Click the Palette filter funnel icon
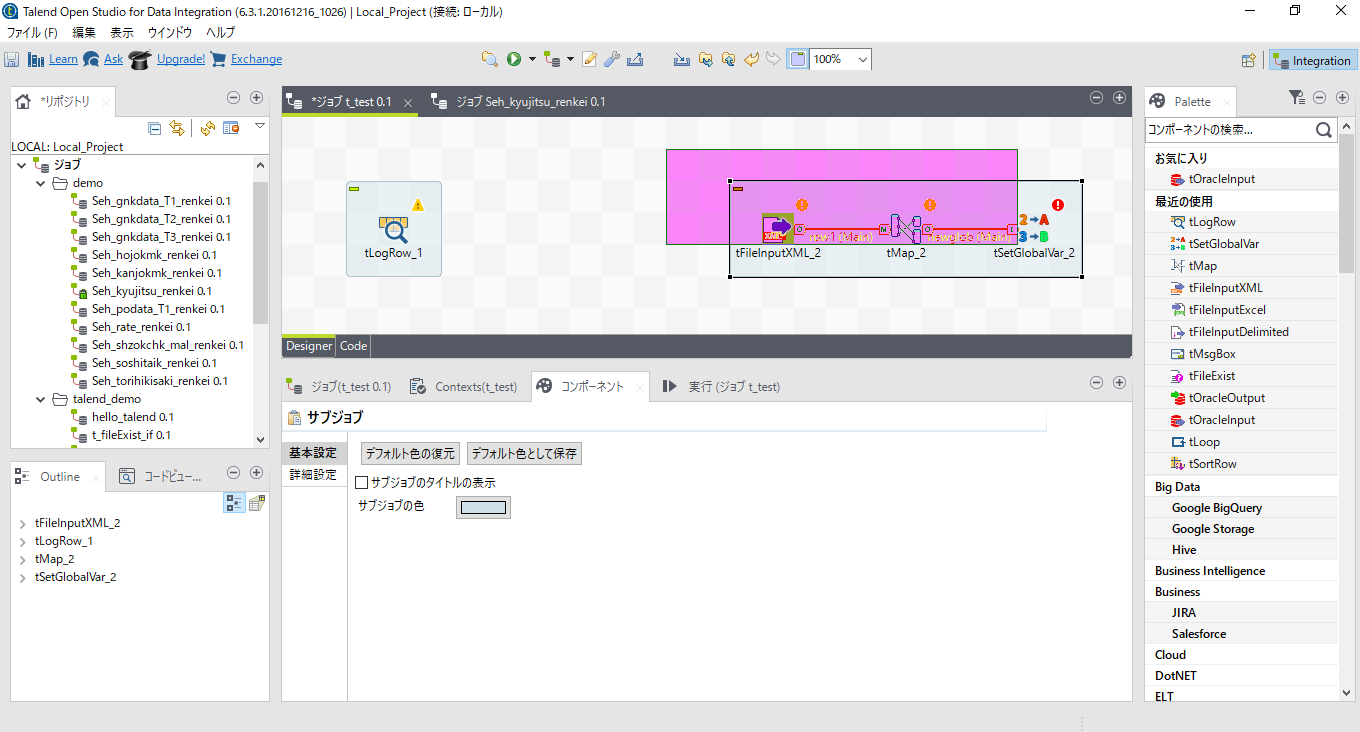 [x=1296, y=98]
